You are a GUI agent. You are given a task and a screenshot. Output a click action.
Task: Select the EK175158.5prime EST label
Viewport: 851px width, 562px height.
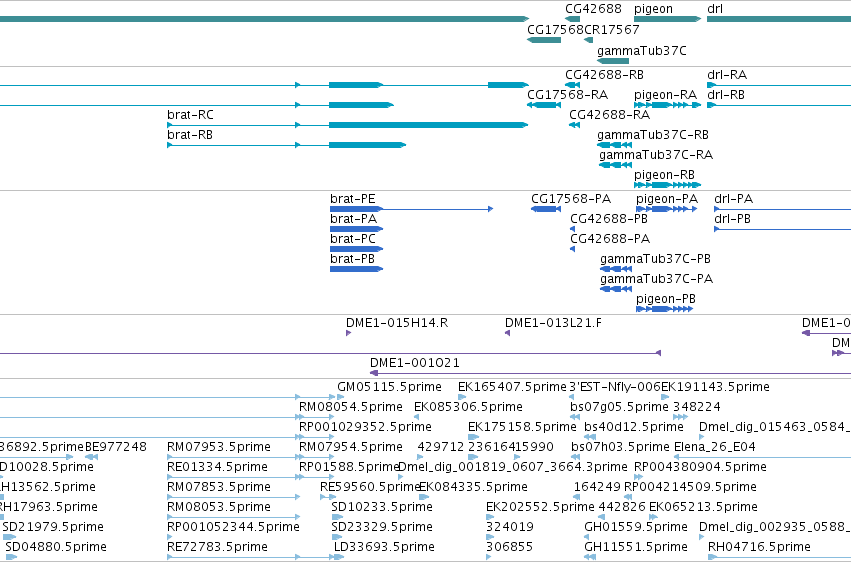pos(522,427)
